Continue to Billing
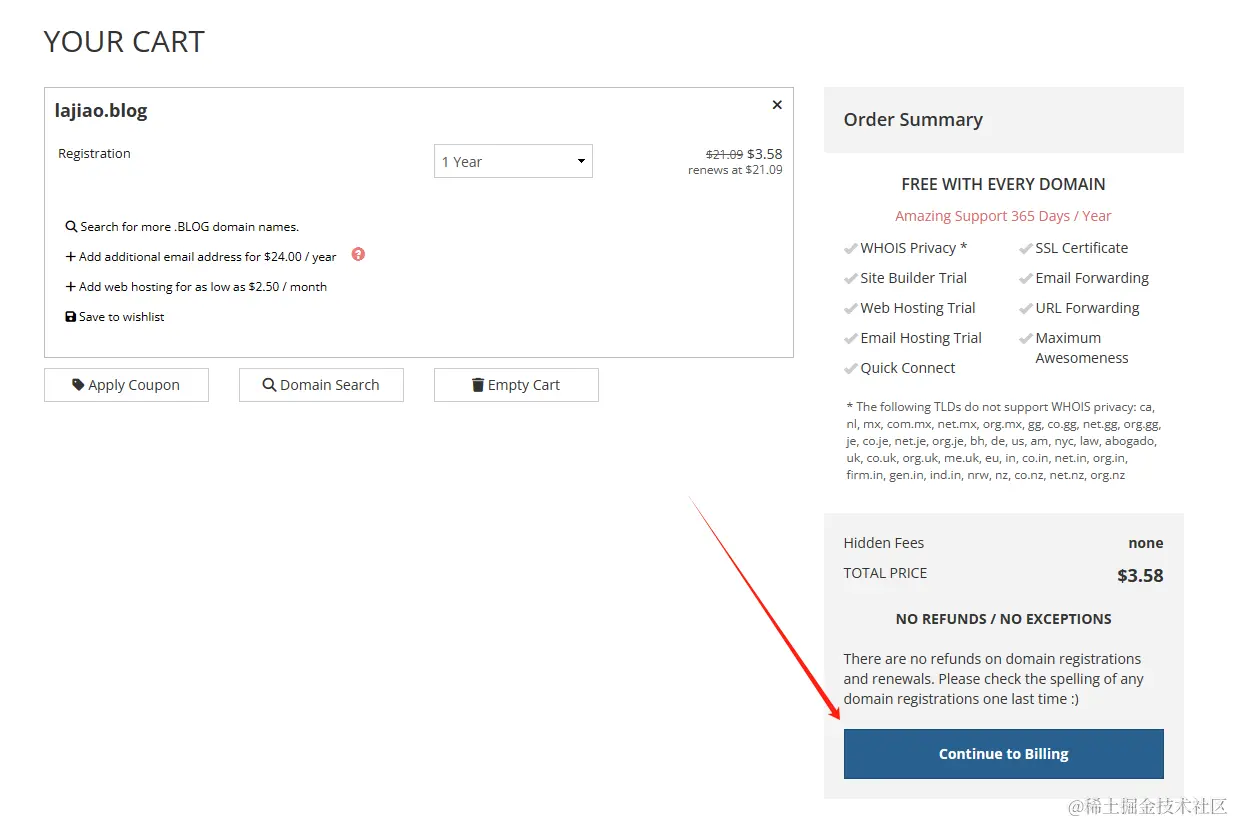This screenshot has height=823, width=1234. 1004,754
